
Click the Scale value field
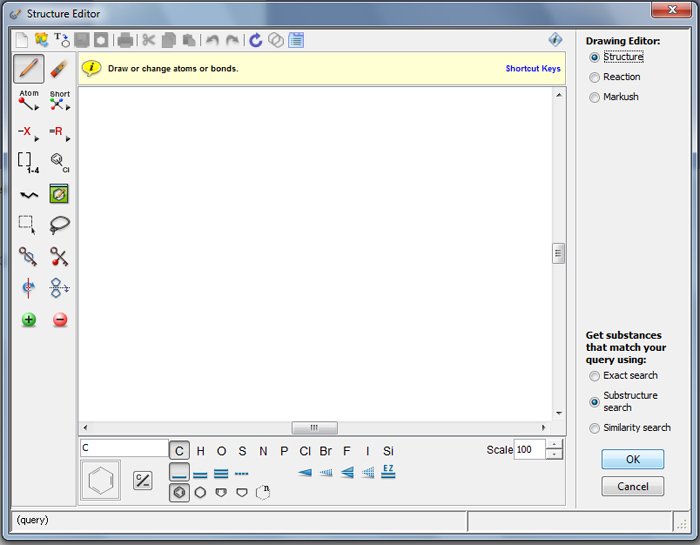[530, 449]
